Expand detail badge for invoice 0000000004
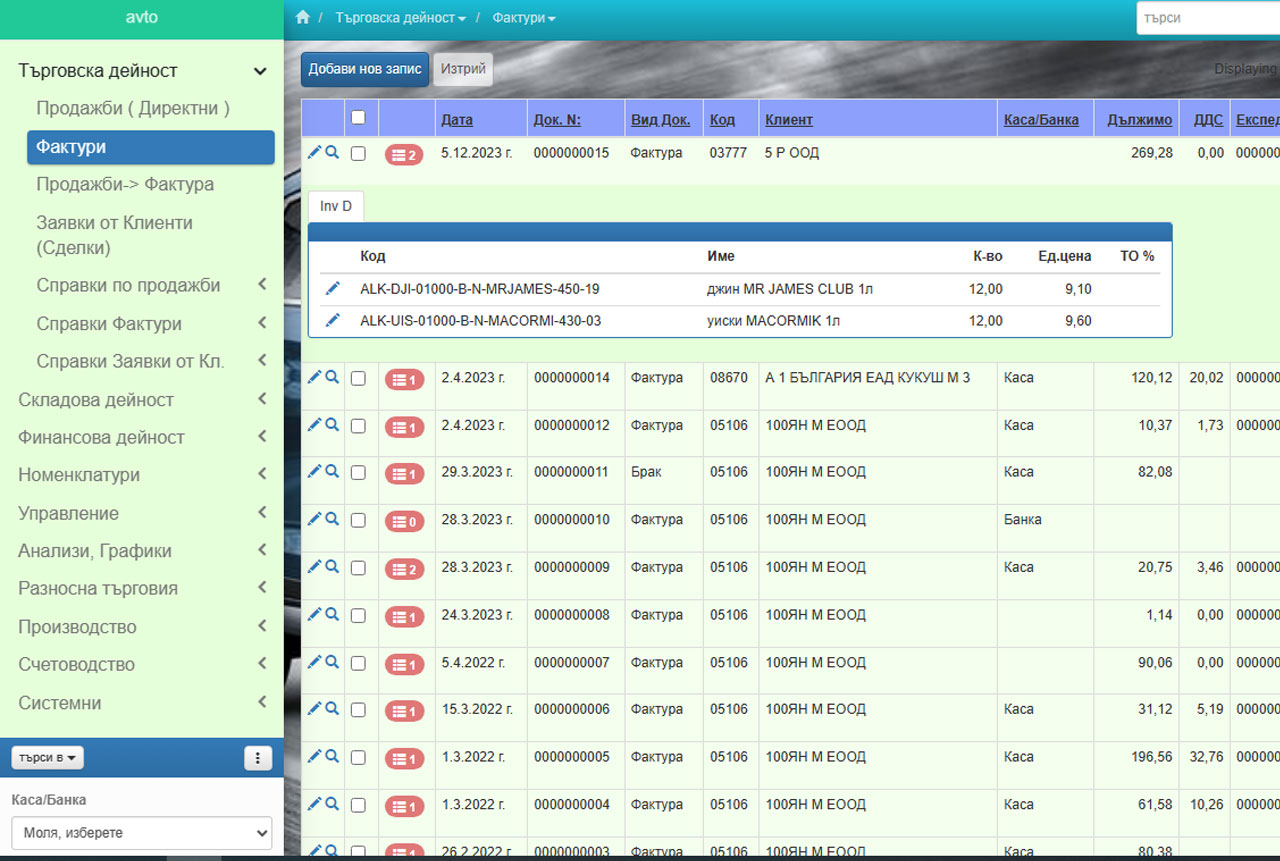The width and height of the screenshot is (1280, 861). pyautogui.click(x=404, y=806)
